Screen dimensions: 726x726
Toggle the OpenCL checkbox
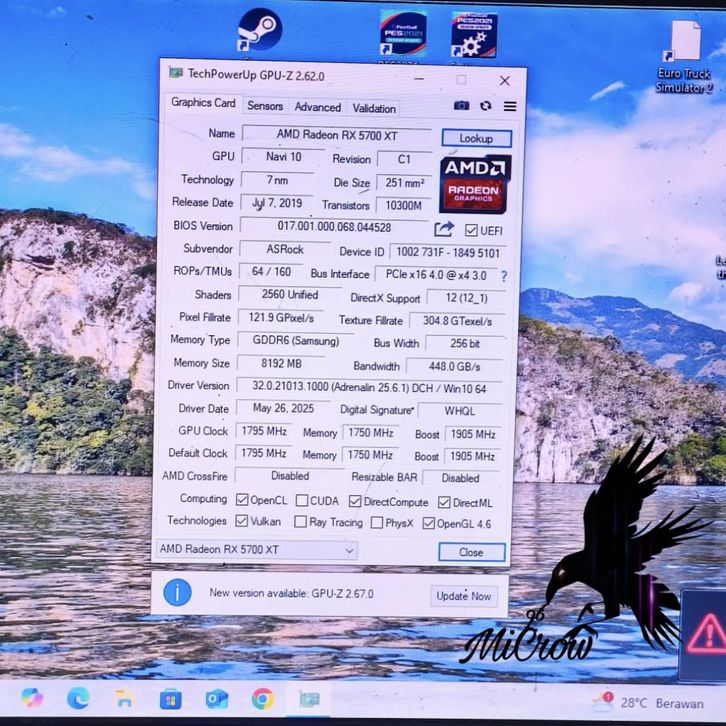click(242, 500)
